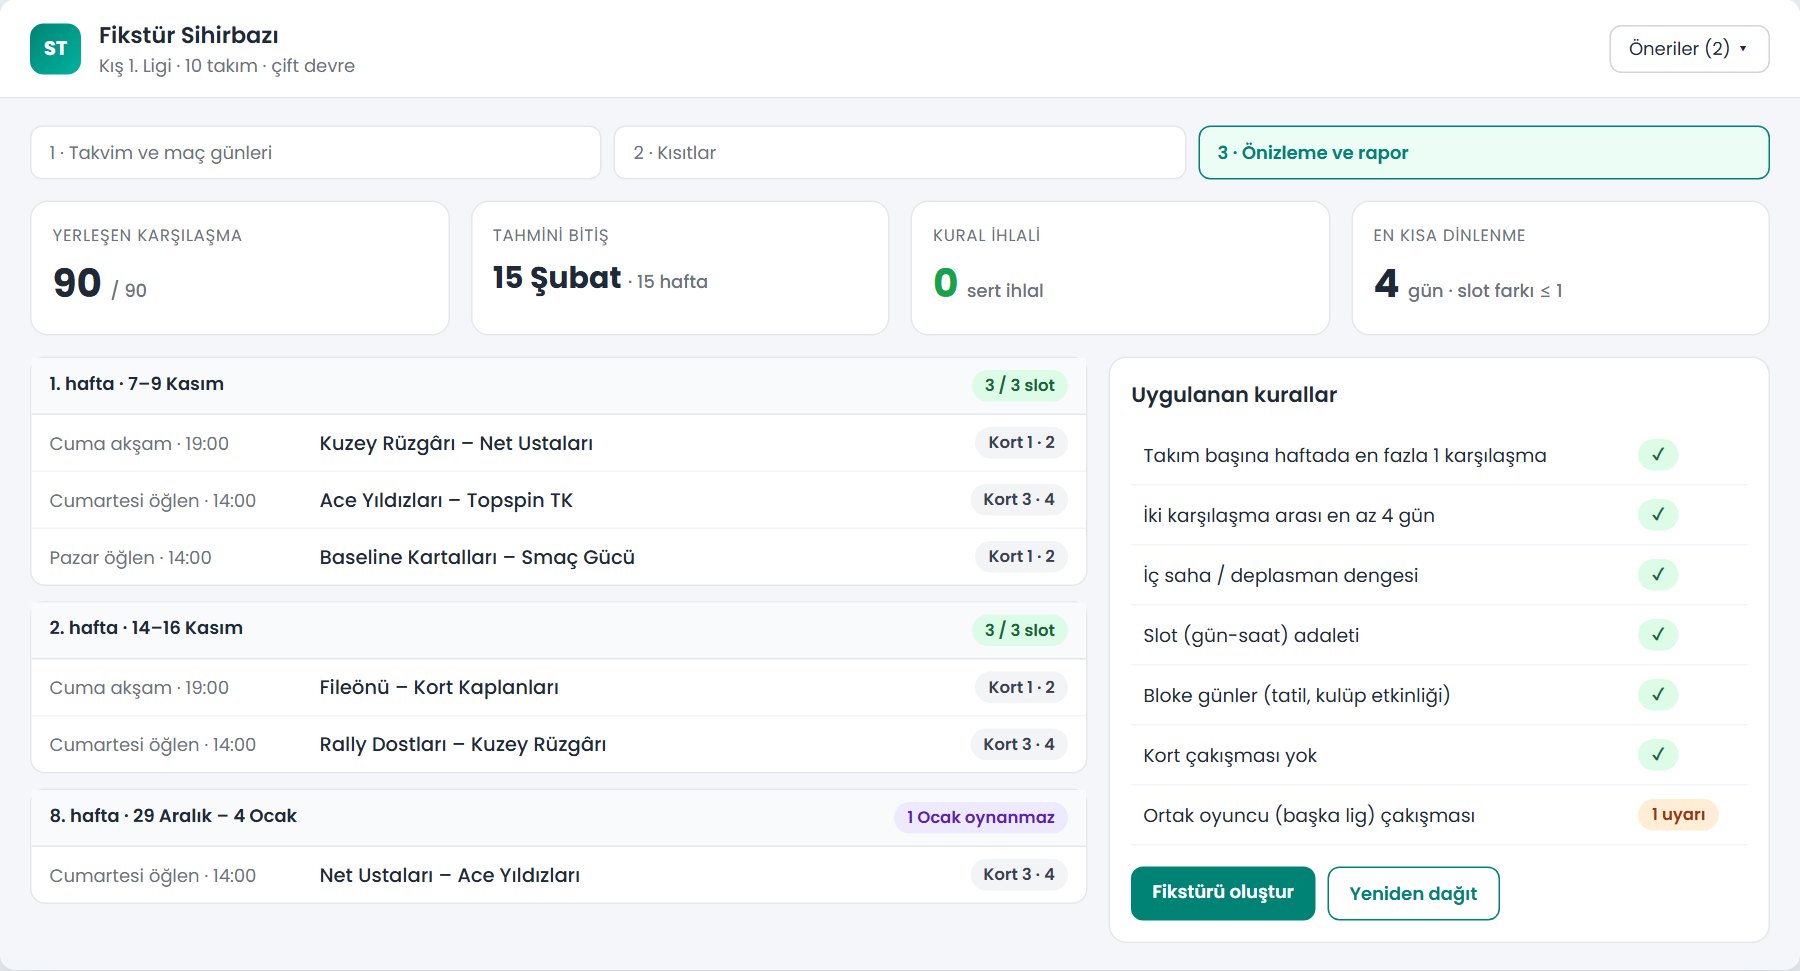
Task: Click the Tahmini bitiş 15 Şubat card
Action: click(x=680, y=268)
